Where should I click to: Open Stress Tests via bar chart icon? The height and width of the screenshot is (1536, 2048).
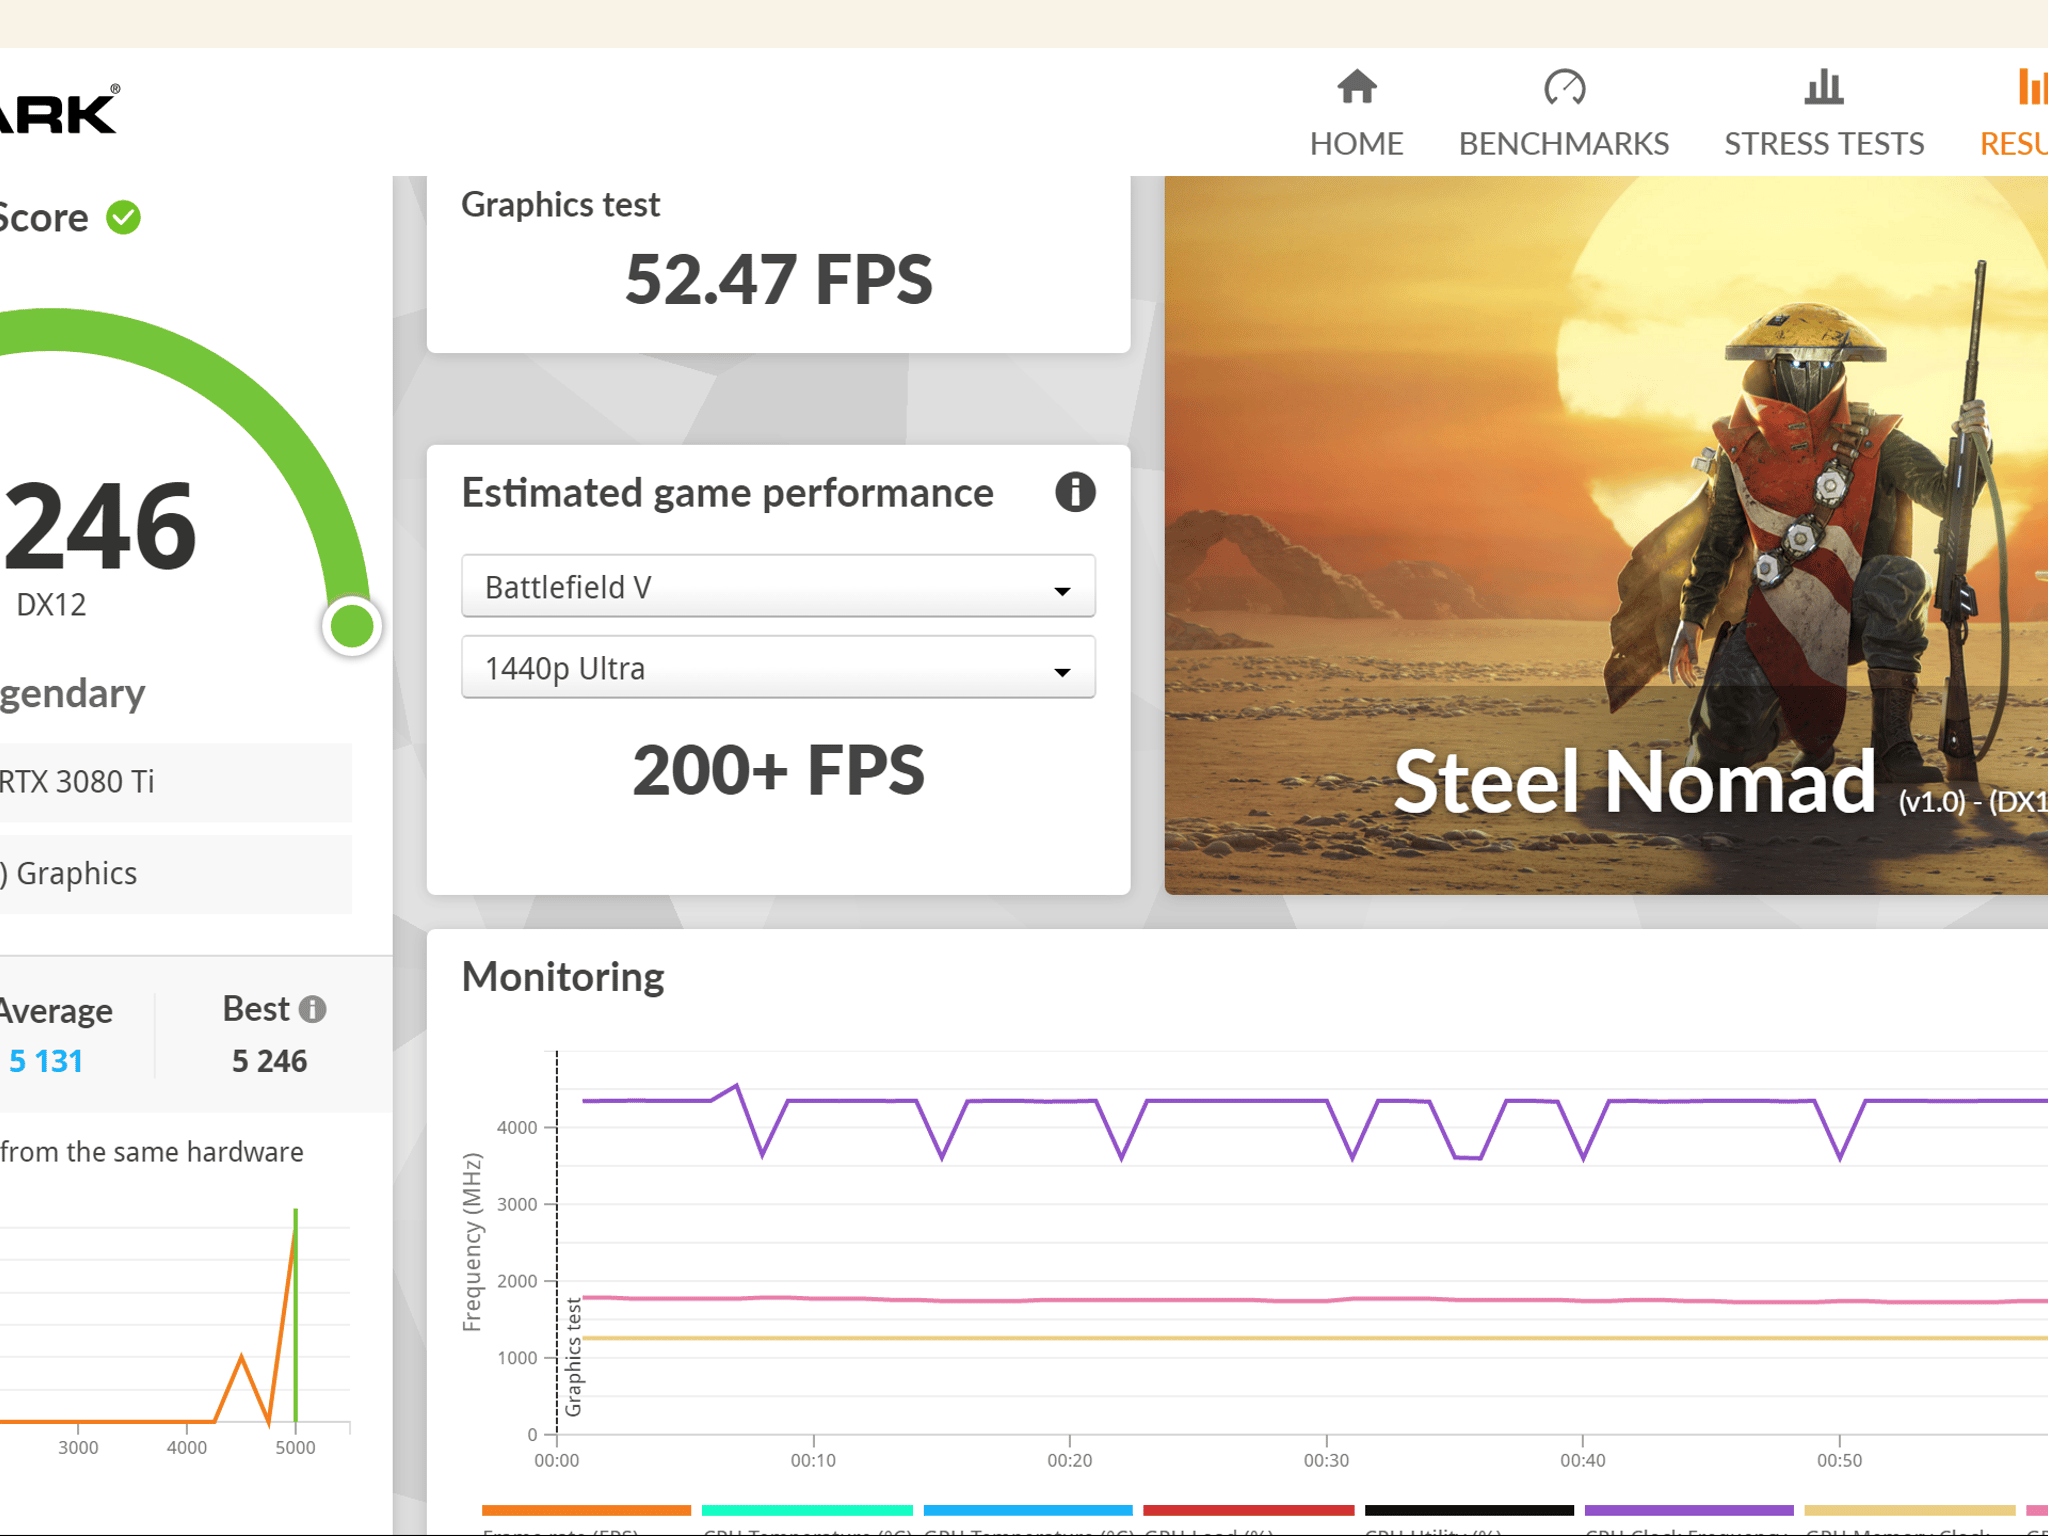click(x=1823, y=87)
